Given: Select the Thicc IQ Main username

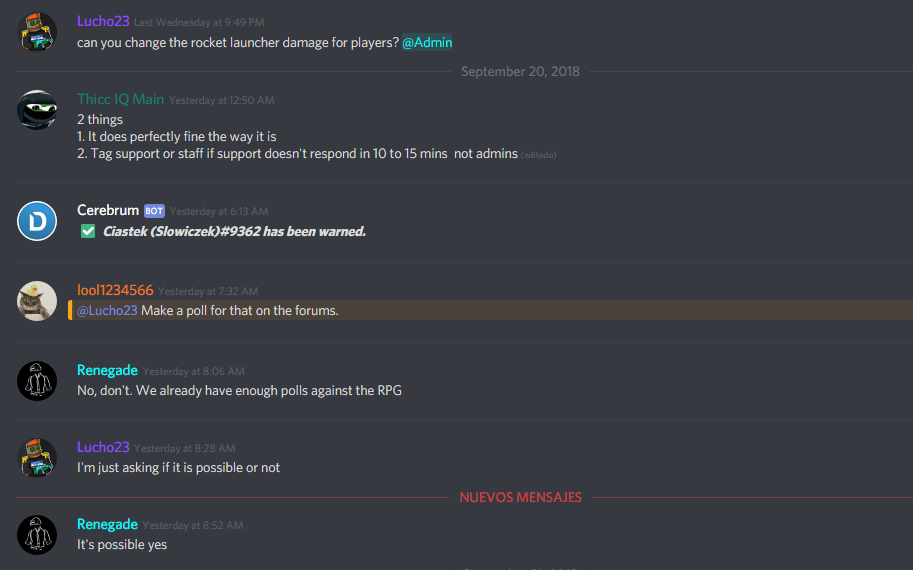Looking at the screenshot, I should [x=121, y=99].
